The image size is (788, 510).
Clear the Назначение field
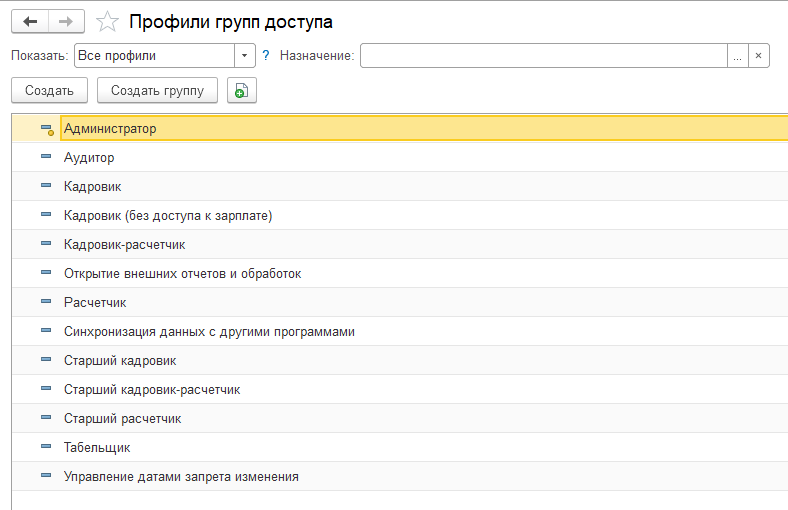click(759, 56)
